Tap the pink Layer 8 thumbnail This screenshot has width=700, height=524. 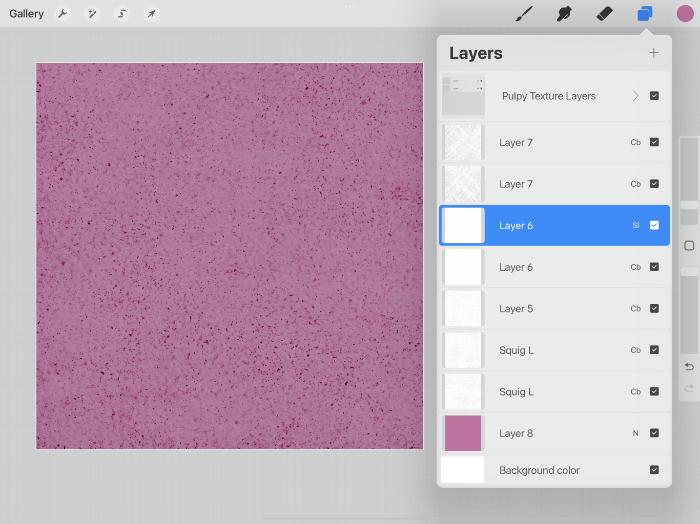click(463, 433)
